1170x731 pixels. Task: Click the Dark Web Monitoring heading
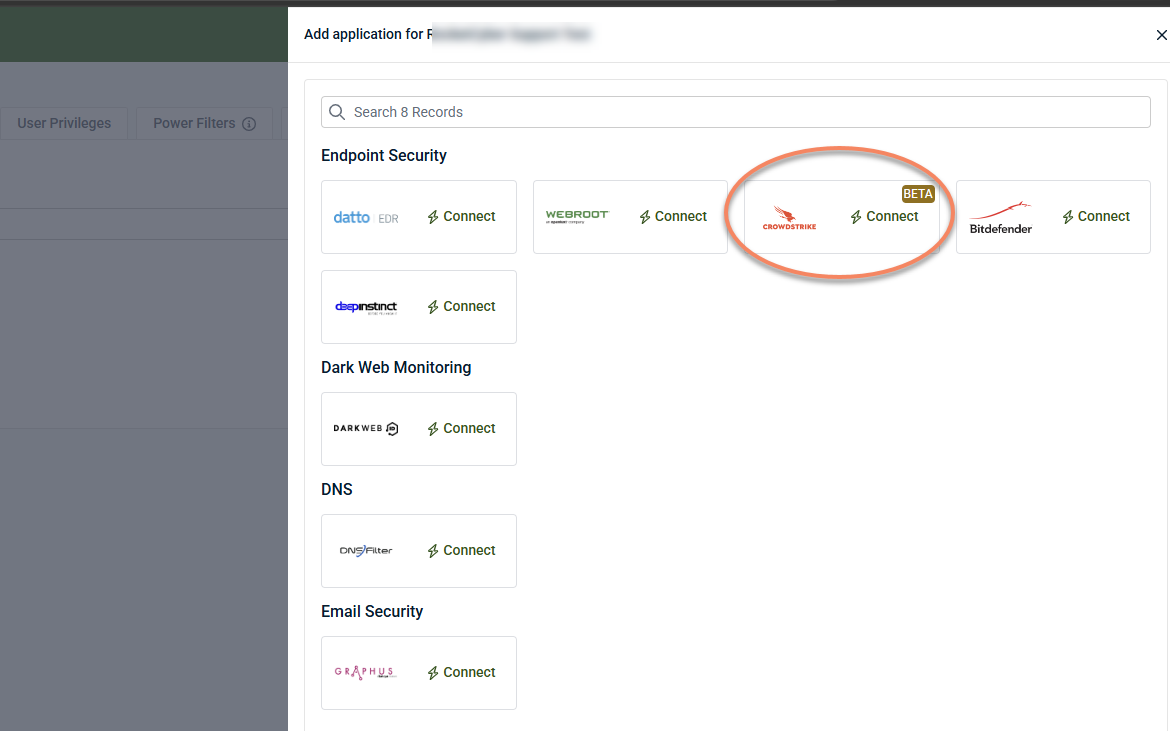point(395,367)
